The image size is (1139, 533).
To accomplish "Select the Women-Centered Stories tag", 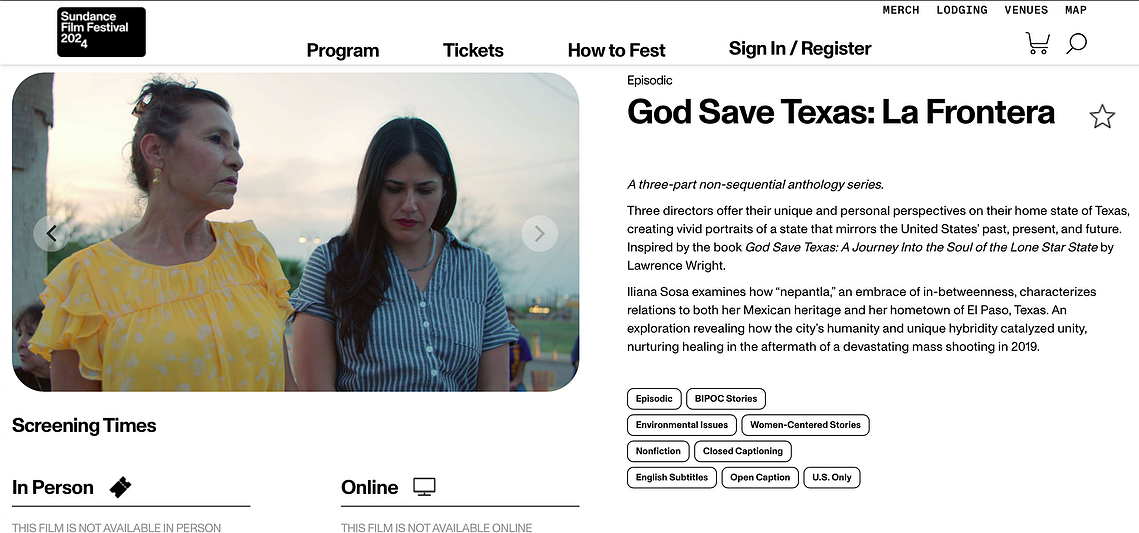I will (805, 425).
